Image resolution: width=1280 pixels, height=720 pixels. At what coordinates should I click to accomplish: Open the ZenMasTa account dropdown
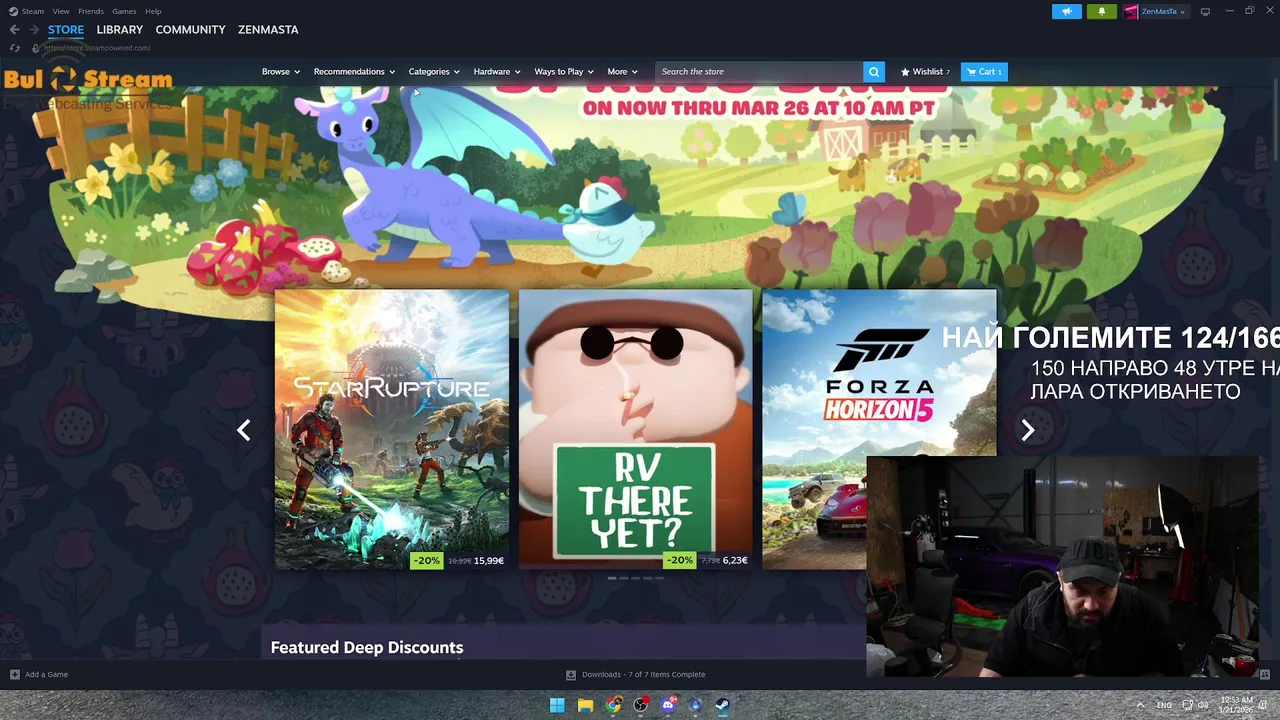(x=1163, y=11)
